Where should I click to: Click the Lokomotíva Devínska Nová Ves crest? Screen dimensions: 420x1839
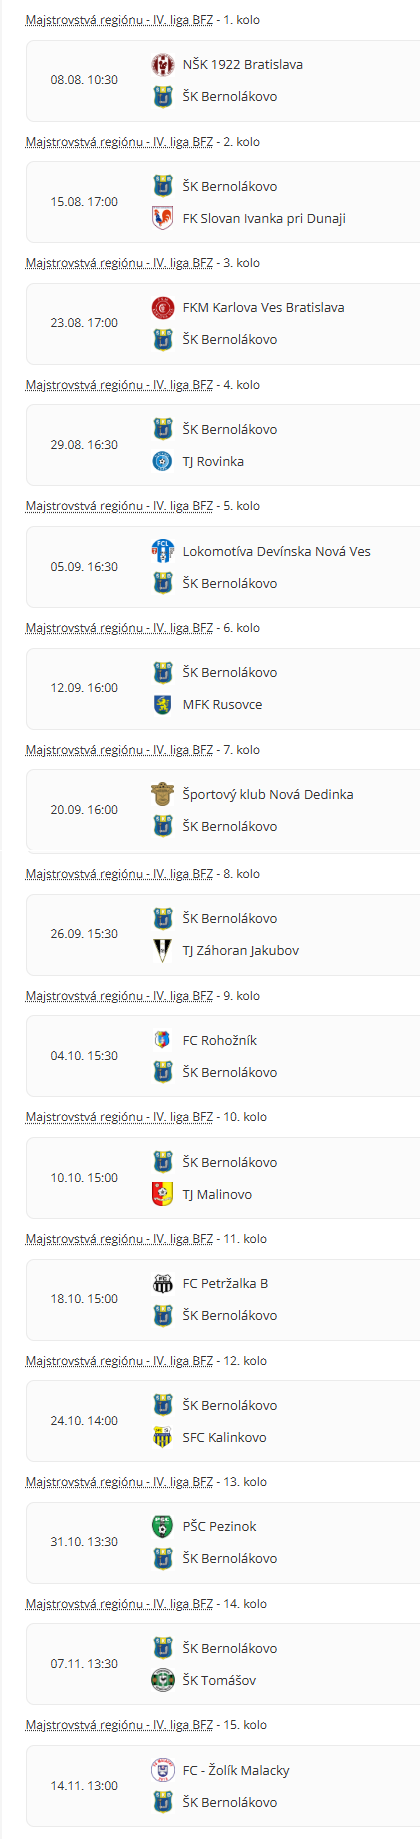pos(162,551)
